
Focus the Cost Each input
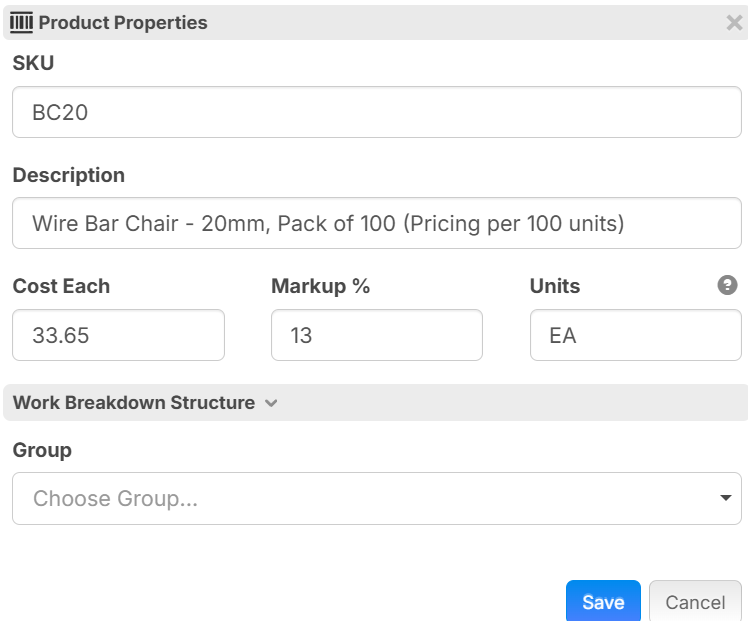118,335
